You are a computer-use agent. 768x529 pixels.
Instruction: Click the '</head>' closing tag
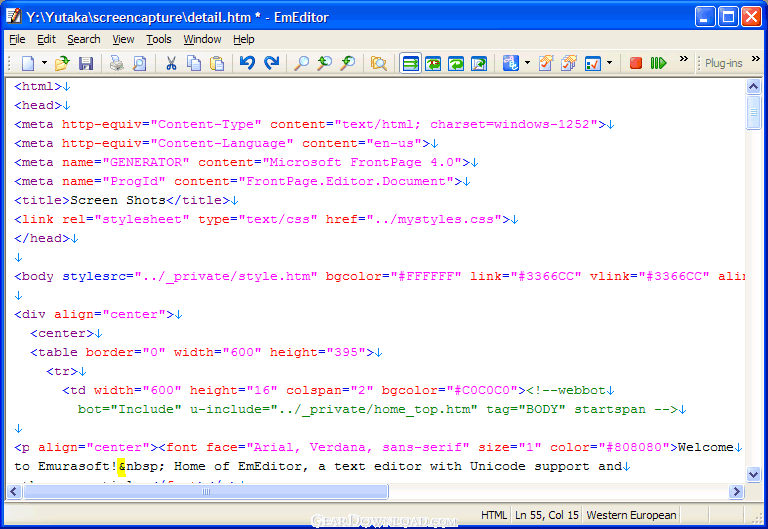tap(42, 238)
